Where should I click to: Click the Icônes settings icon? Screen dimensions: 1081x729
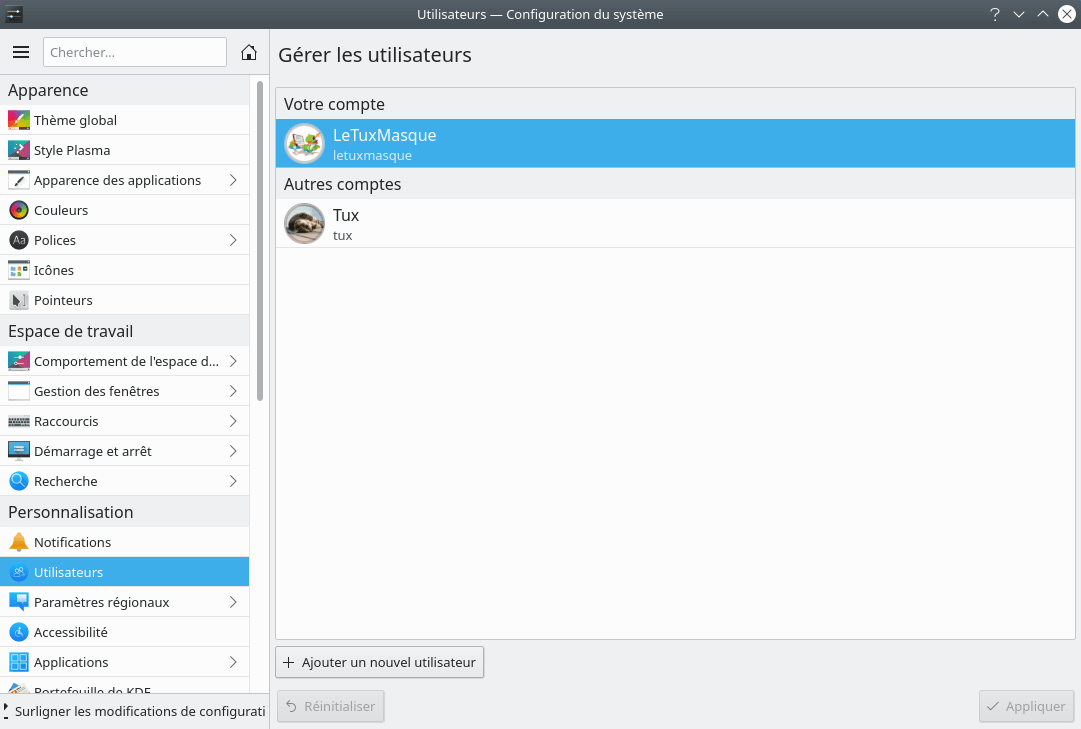(x=18, y=270)
